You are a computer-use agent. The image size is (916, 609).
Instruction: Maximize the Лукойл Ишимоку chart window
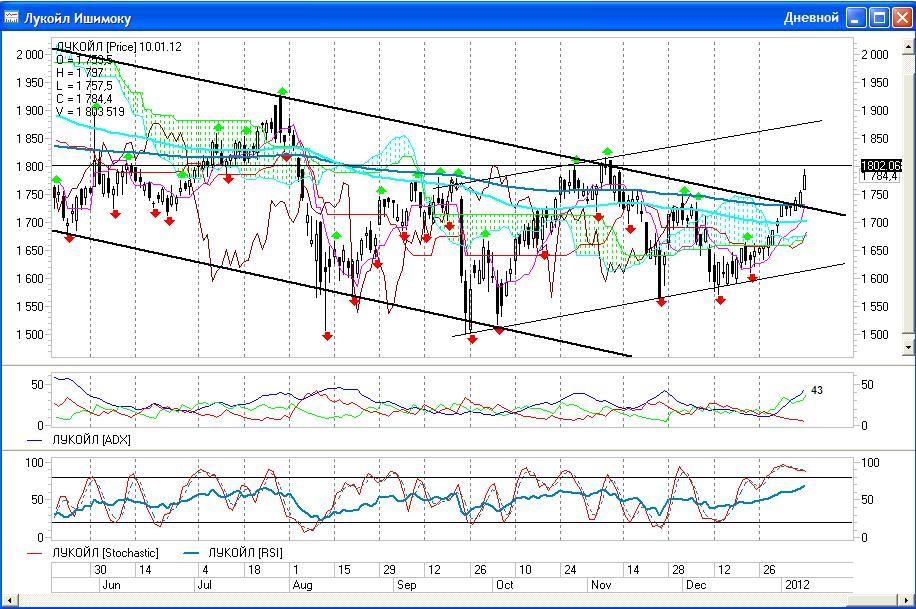click(x=879, y=18)
